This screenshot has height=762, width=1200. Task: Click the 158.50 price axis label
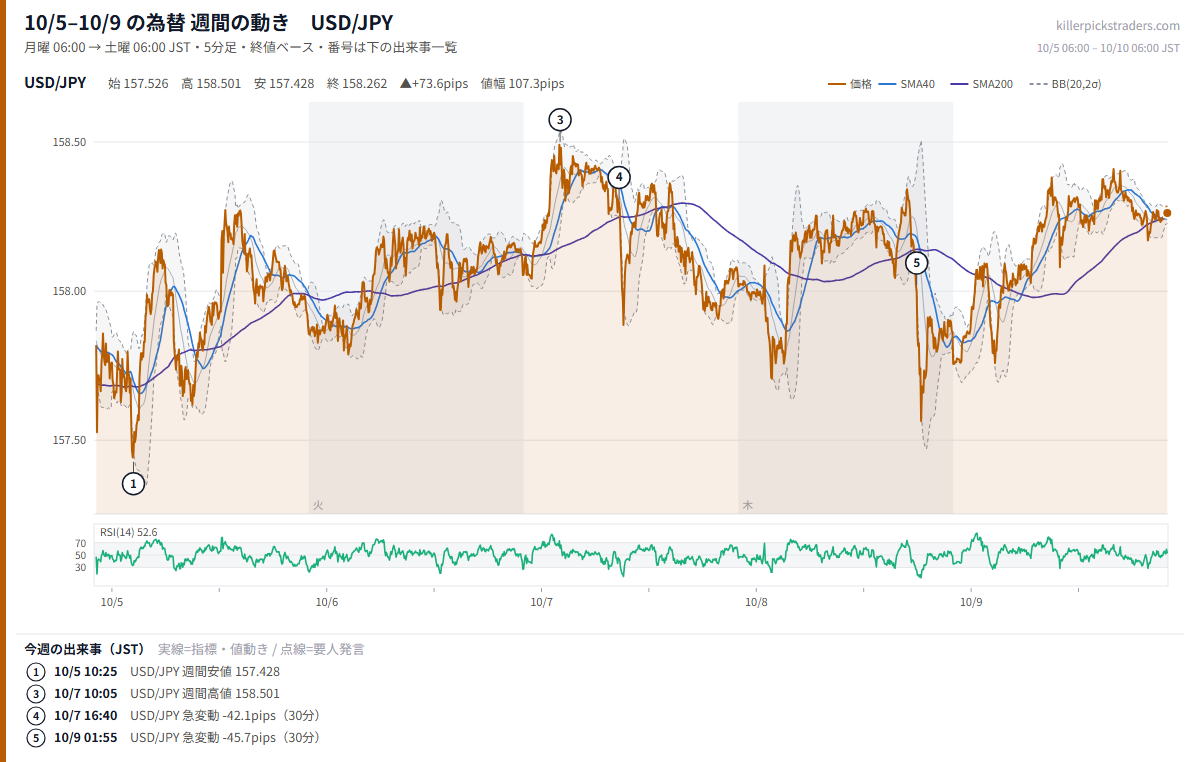pyautogui.click(x=69, y=143)
